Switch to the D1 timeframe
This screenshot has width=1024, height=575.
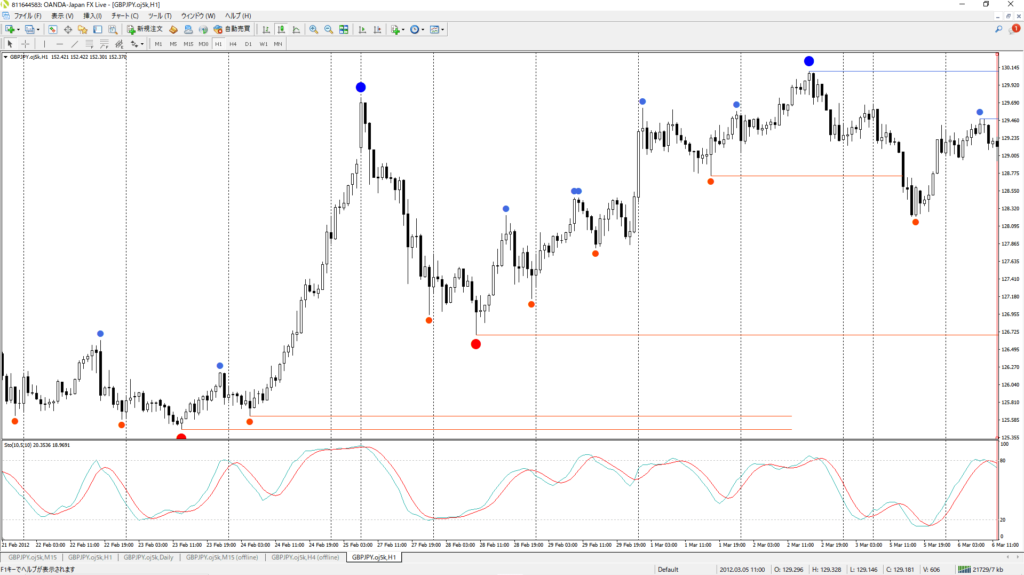(x=248, y=44)
